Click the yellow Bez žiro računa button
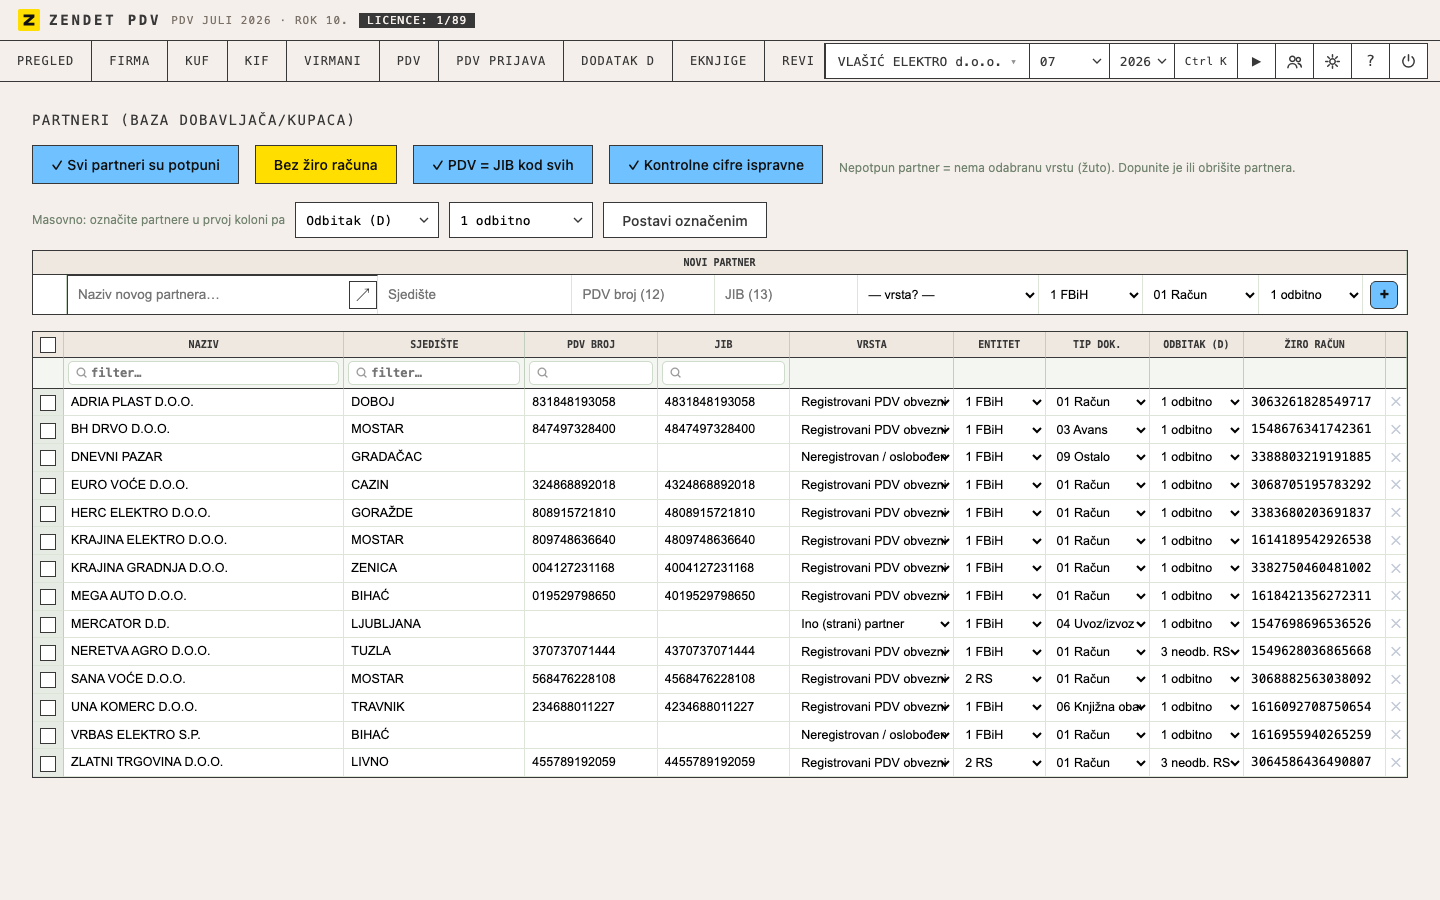Image resolution: width=1440 pixels, height=900 pixels. coord(326,165)
